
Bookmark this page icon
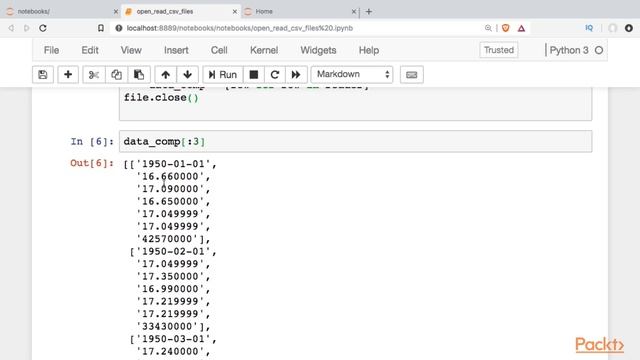click(101, 28)
